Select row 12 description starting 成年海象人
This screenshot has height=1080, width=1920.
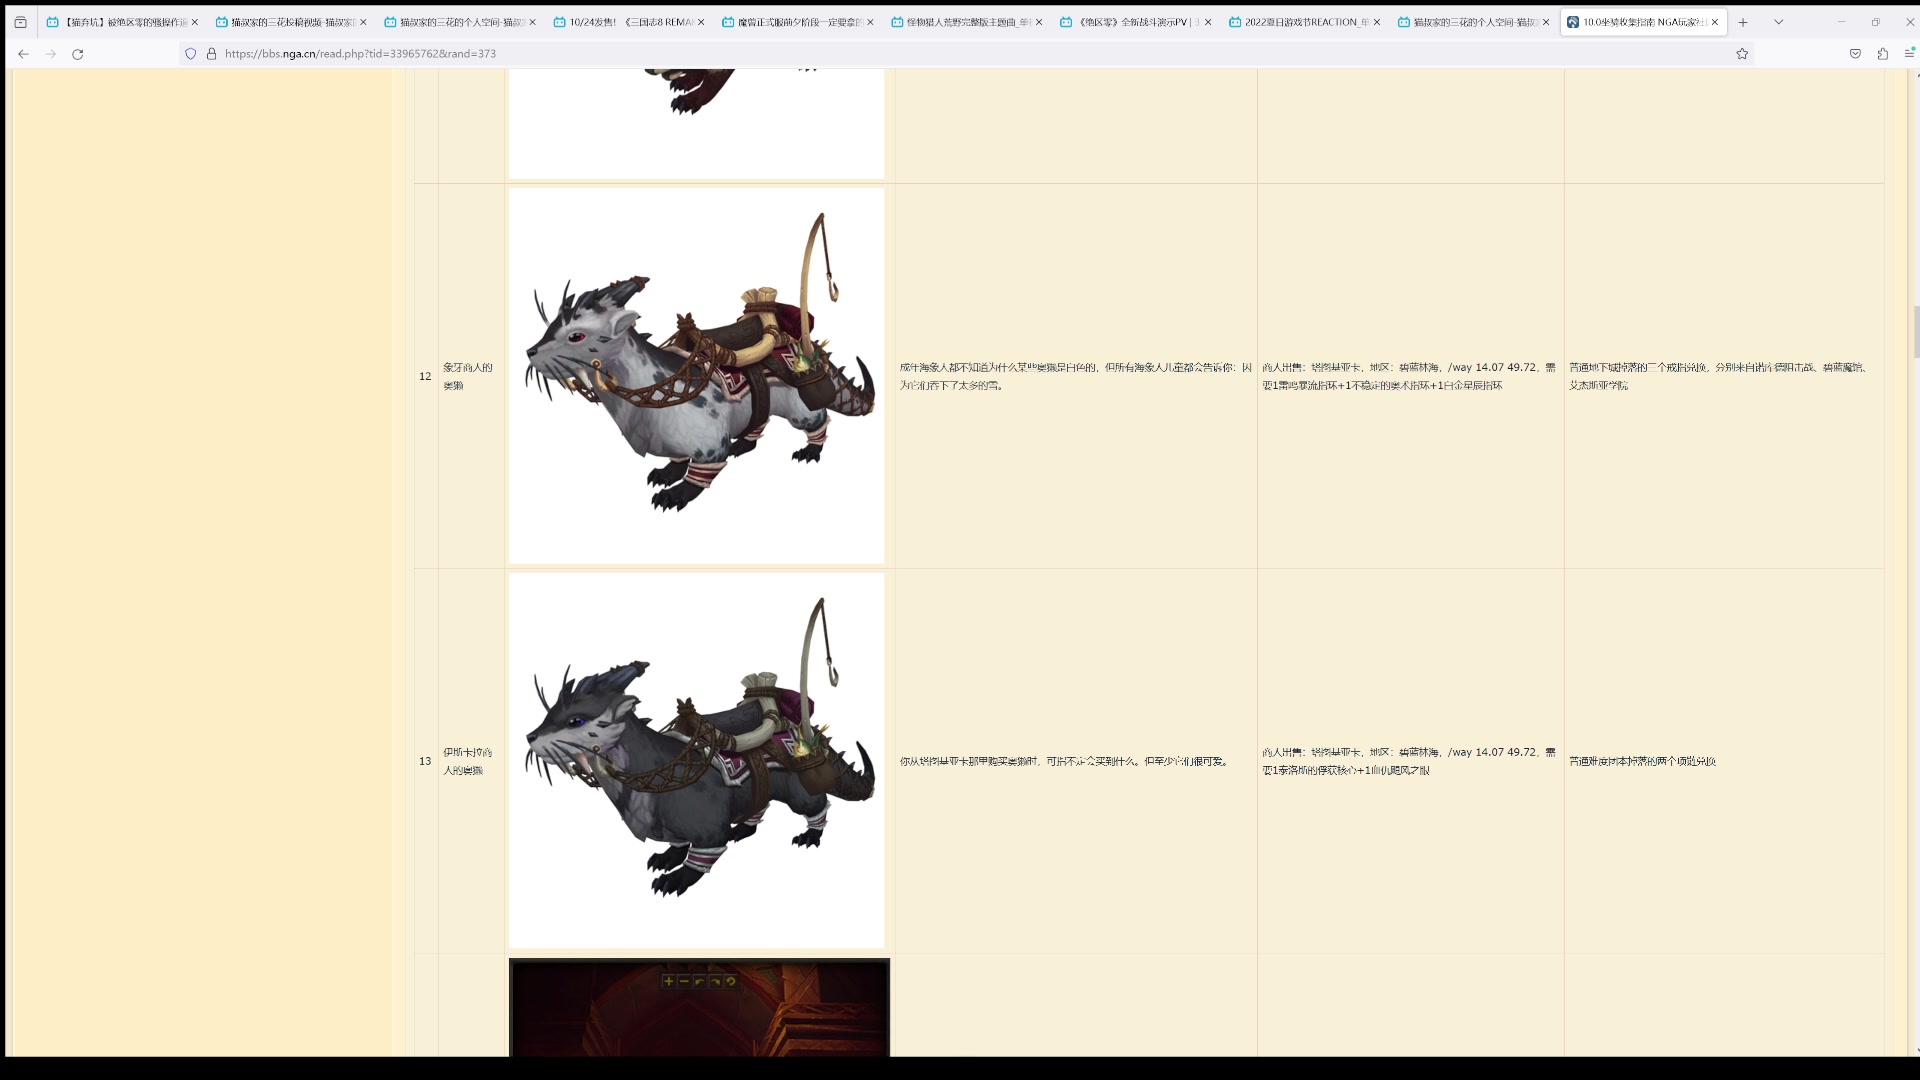pos(1076,376)
